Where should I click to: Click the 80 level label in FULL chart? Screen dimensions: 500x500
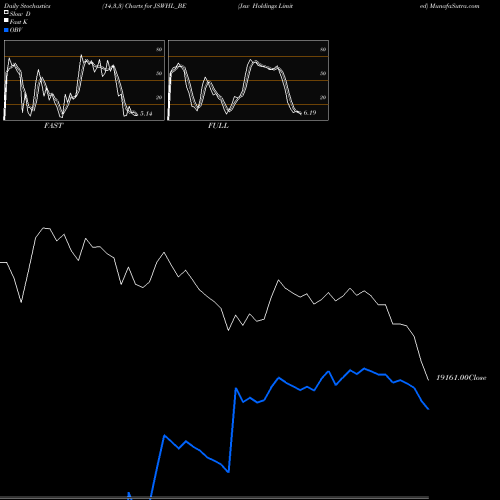[x=323, y=49]
